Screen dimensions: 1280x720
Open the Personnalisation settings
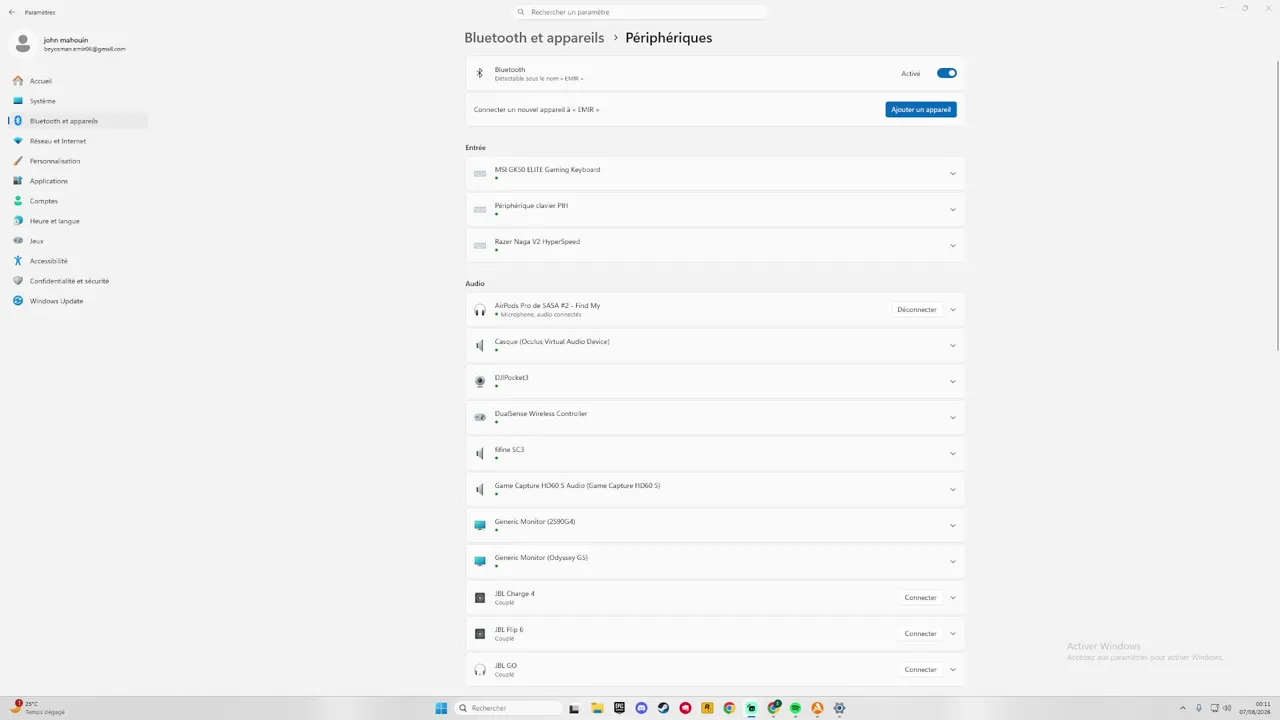[x=78, y=161]
